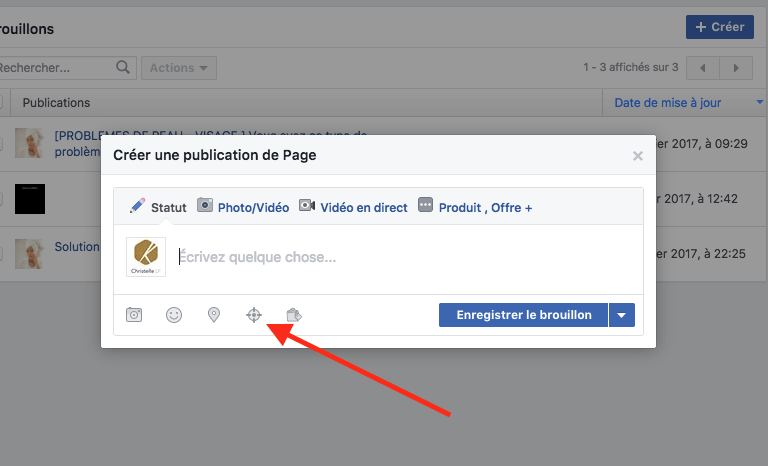The image size is (768, 466).
Task: Click the Écrivez quelque chose text field
Action: [400, 257]
